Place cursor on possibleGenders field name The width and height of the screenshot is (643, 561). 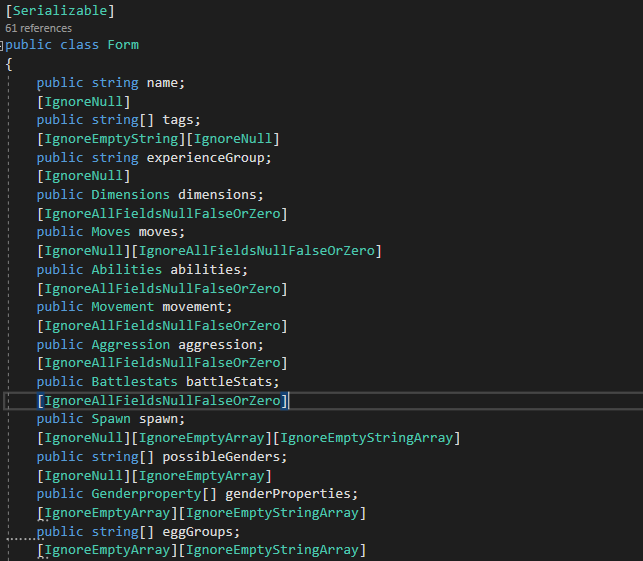221,456
